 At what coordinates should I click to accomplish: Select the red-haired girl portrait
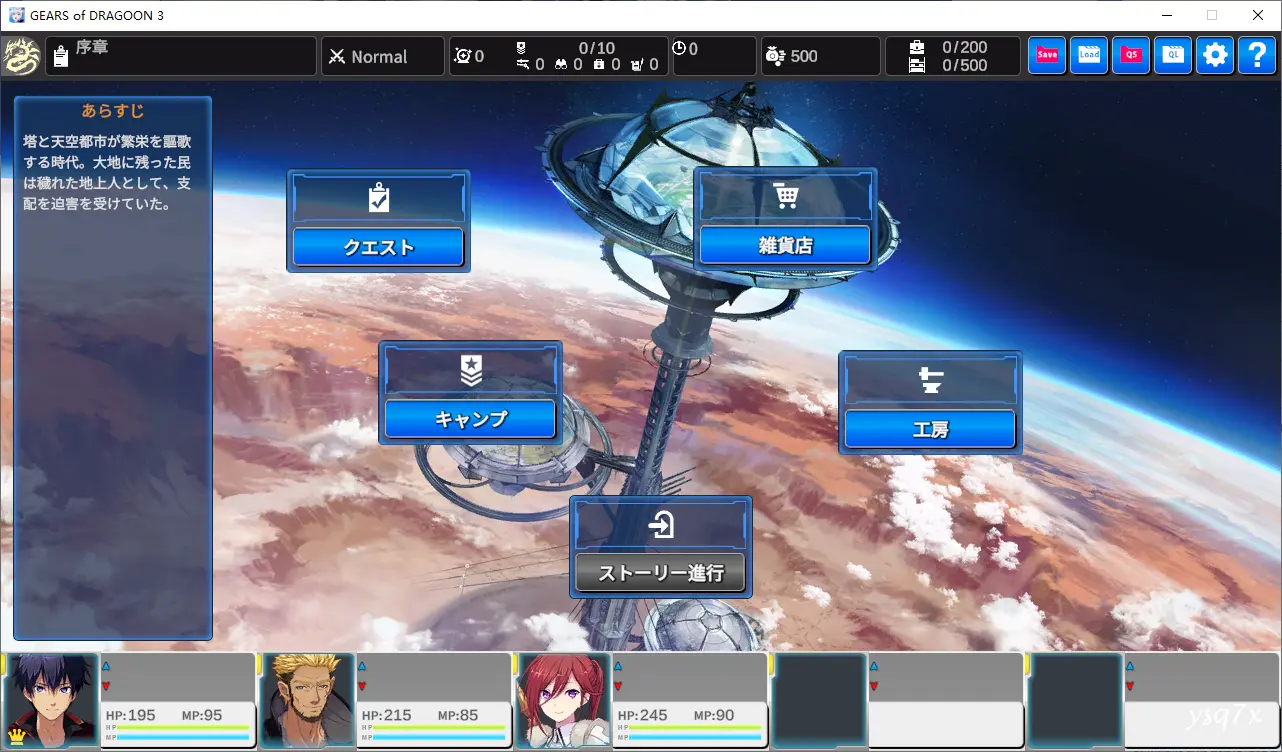(x=563, y=700)
